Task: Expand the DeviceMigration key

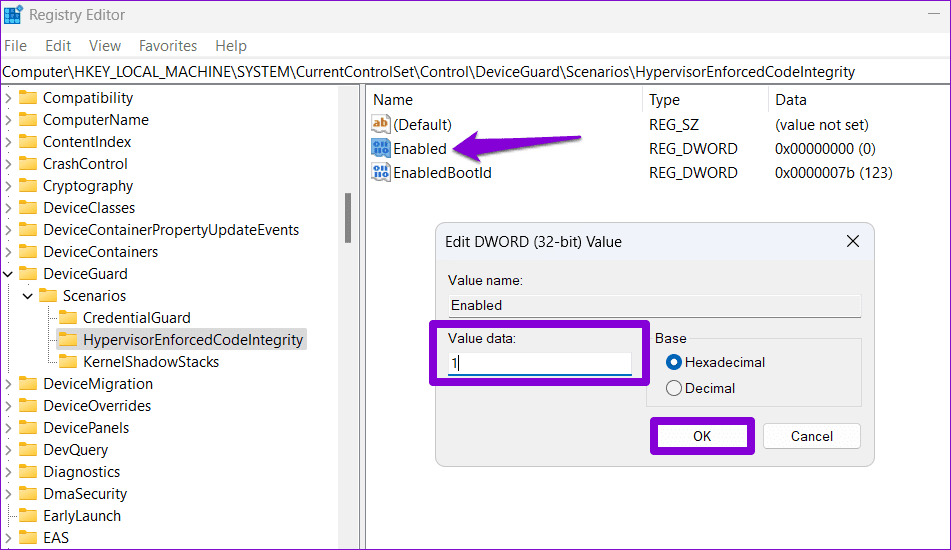Action: tap(8, 383)
